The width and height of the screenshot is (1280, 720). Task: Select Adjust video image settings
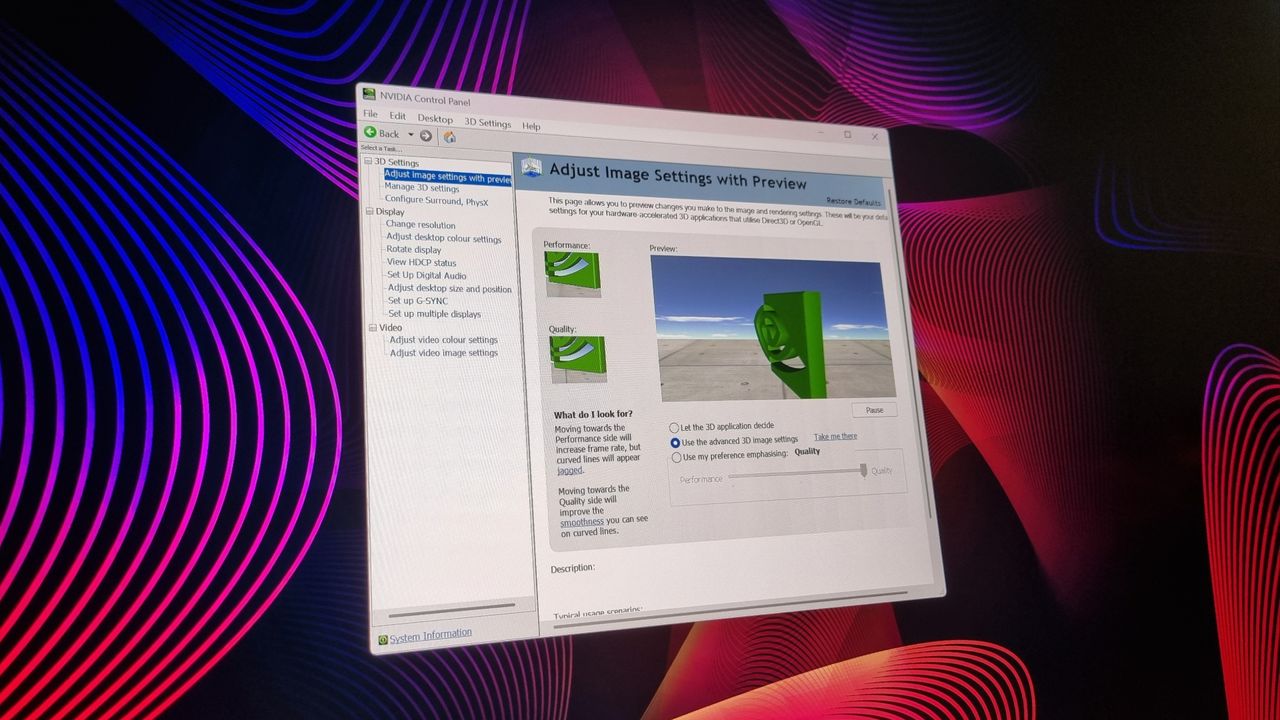point(444,353)
